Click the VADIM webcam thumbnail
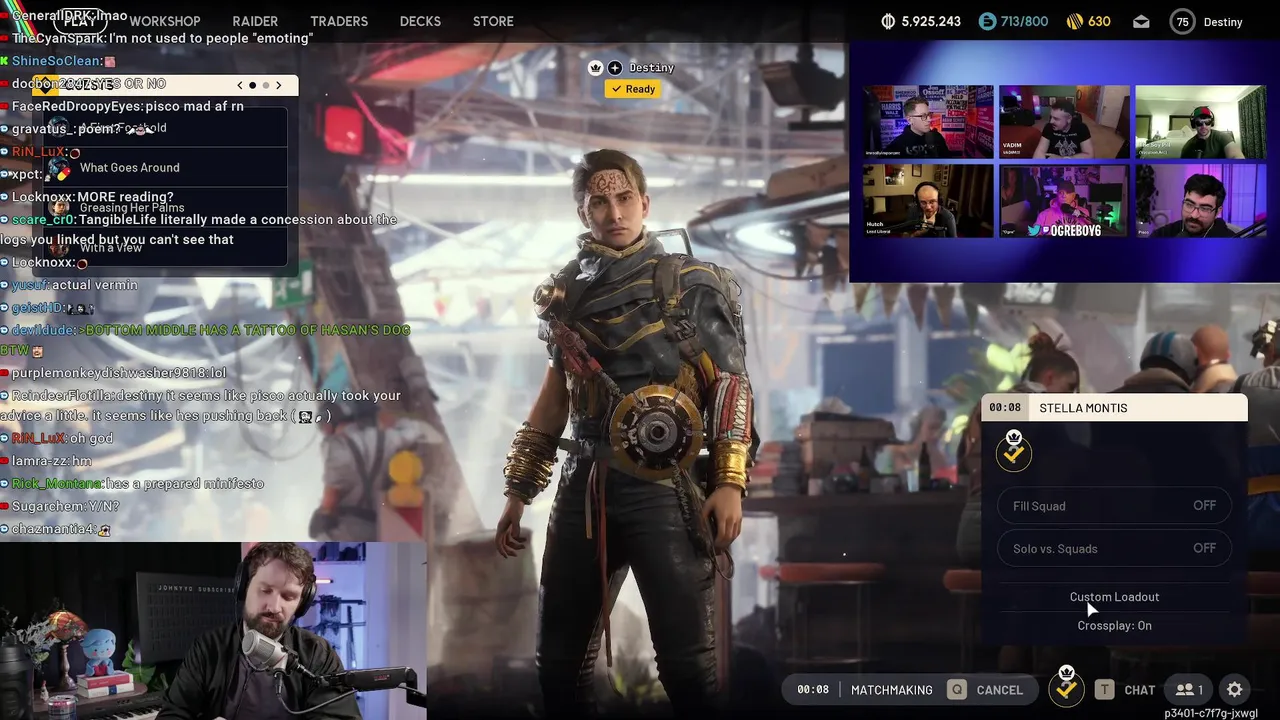This screenshot has height=720, width=1280. [x=1064, y=121]
